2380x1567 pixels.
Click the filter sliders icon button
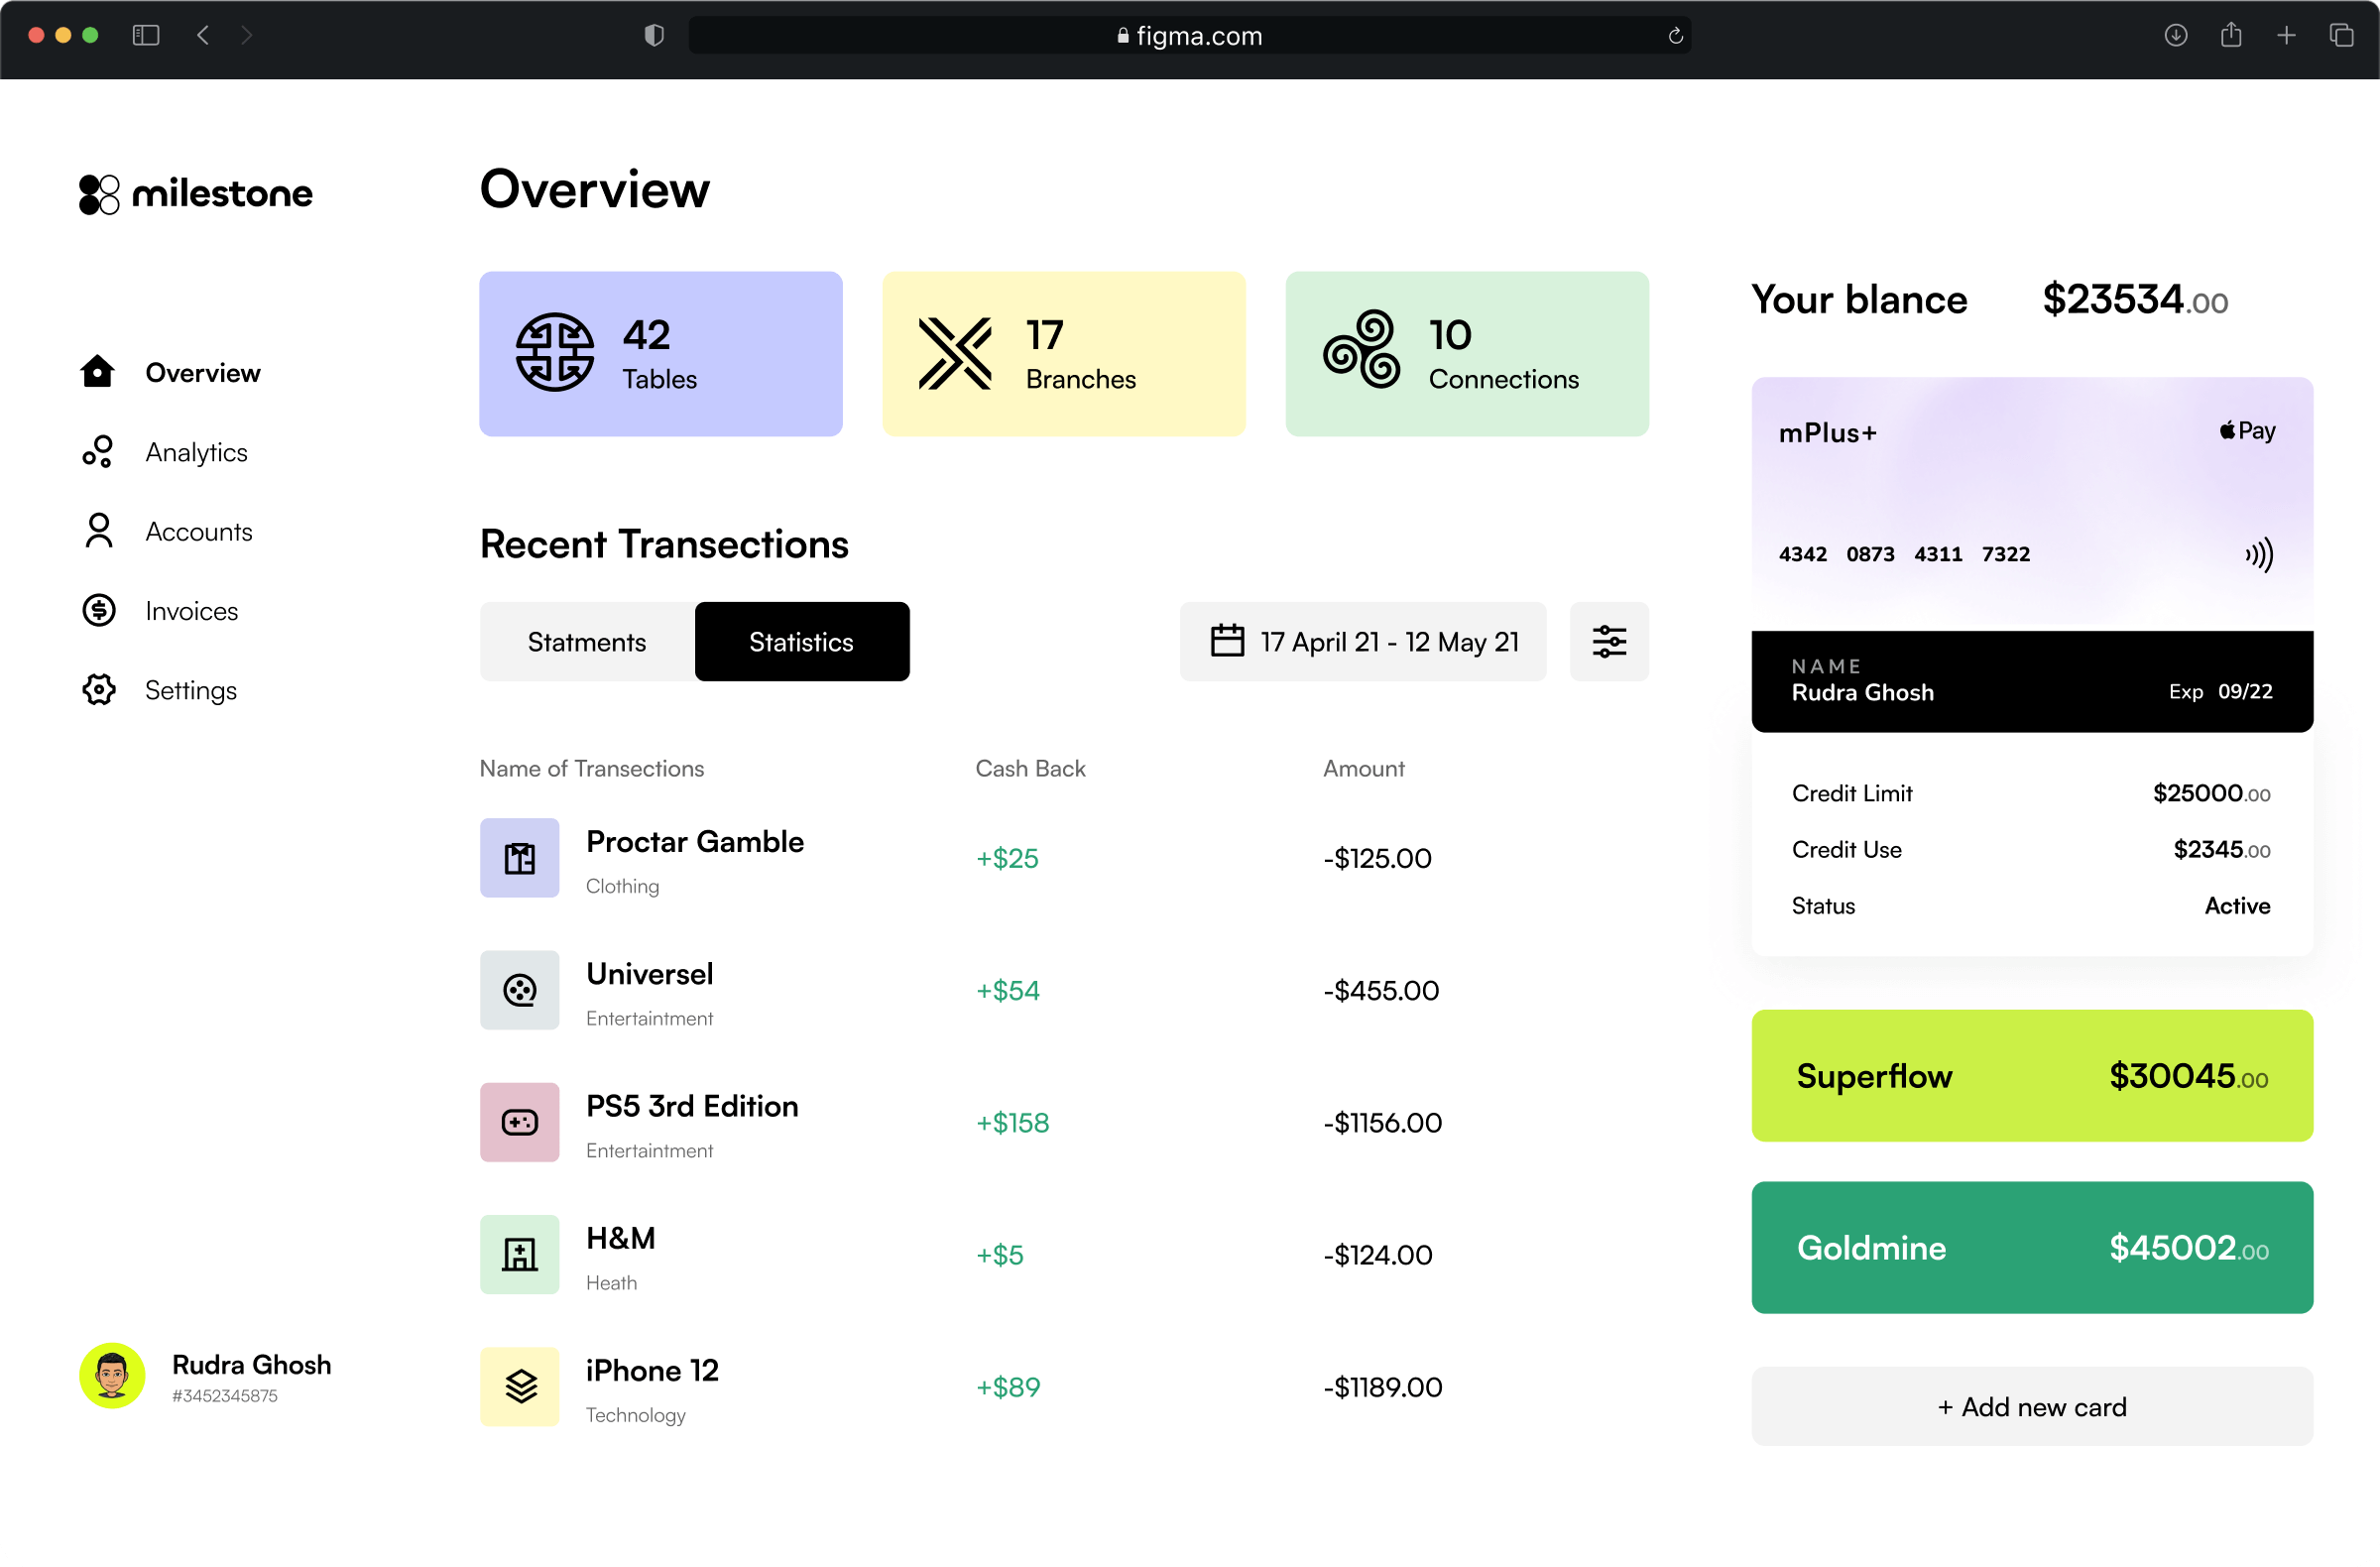click(x=1608, y=641)
